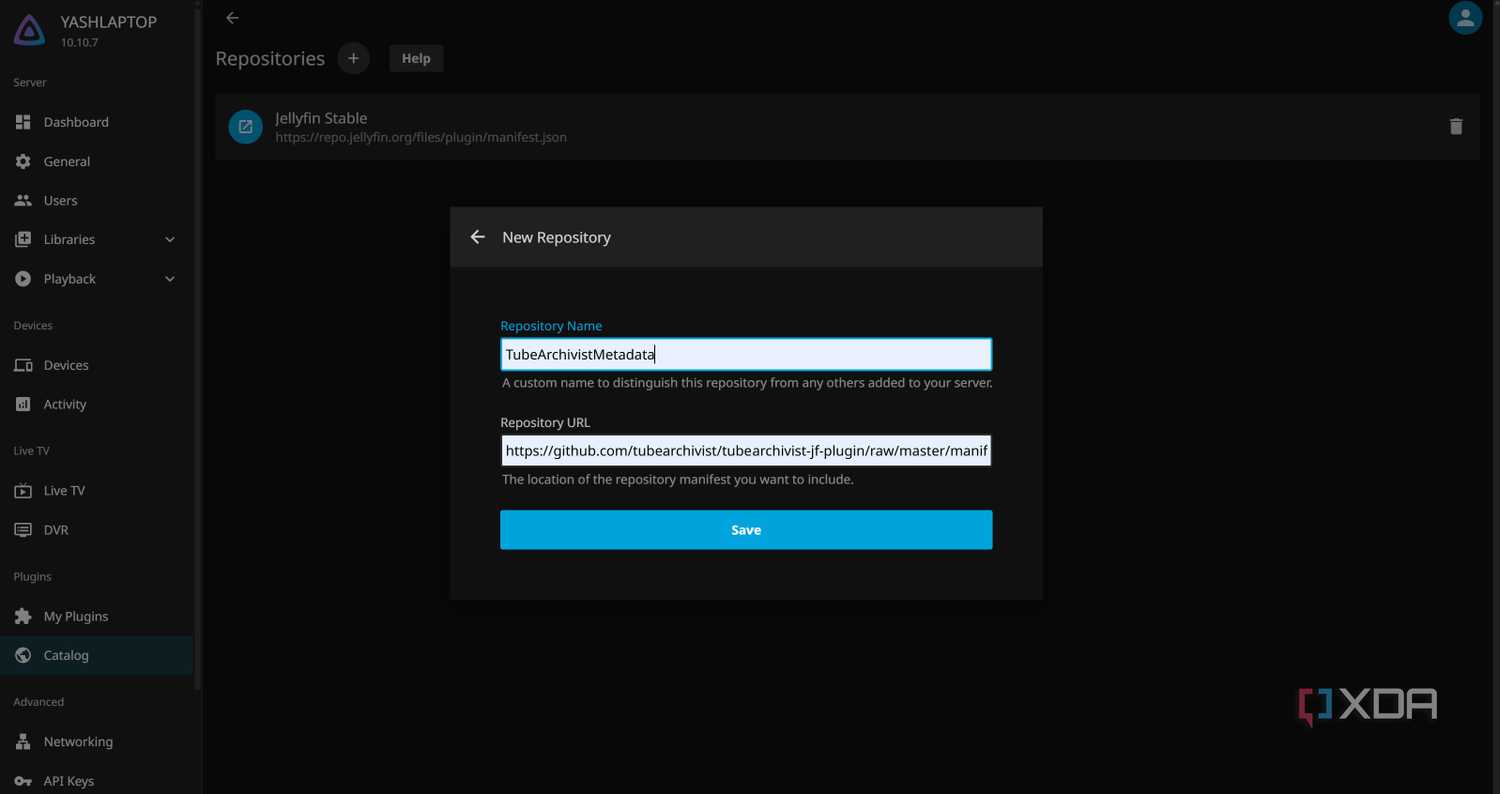Click the Dashboard grid icon

(23, 122)
